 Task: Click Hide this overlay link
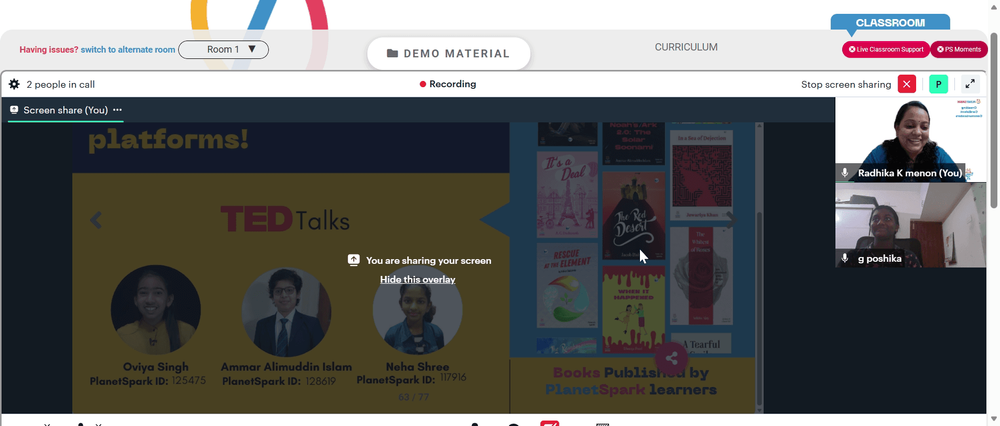click(x=417, y=279)
